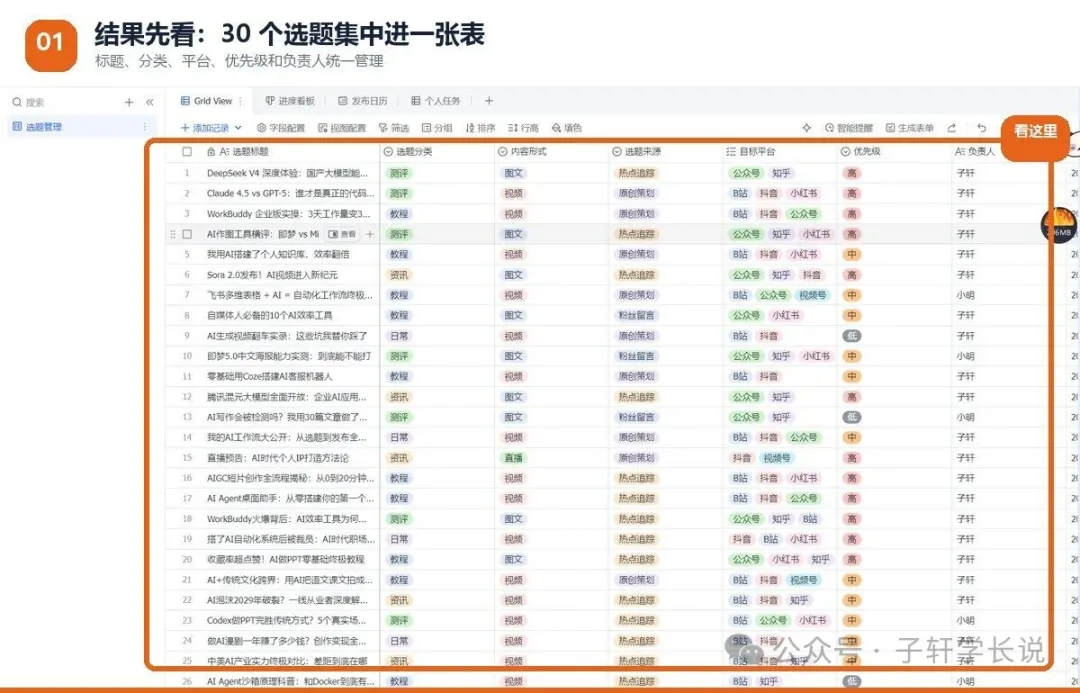Open the options dots next to Grid View
Screen dimensions: 1080x693
240,101
